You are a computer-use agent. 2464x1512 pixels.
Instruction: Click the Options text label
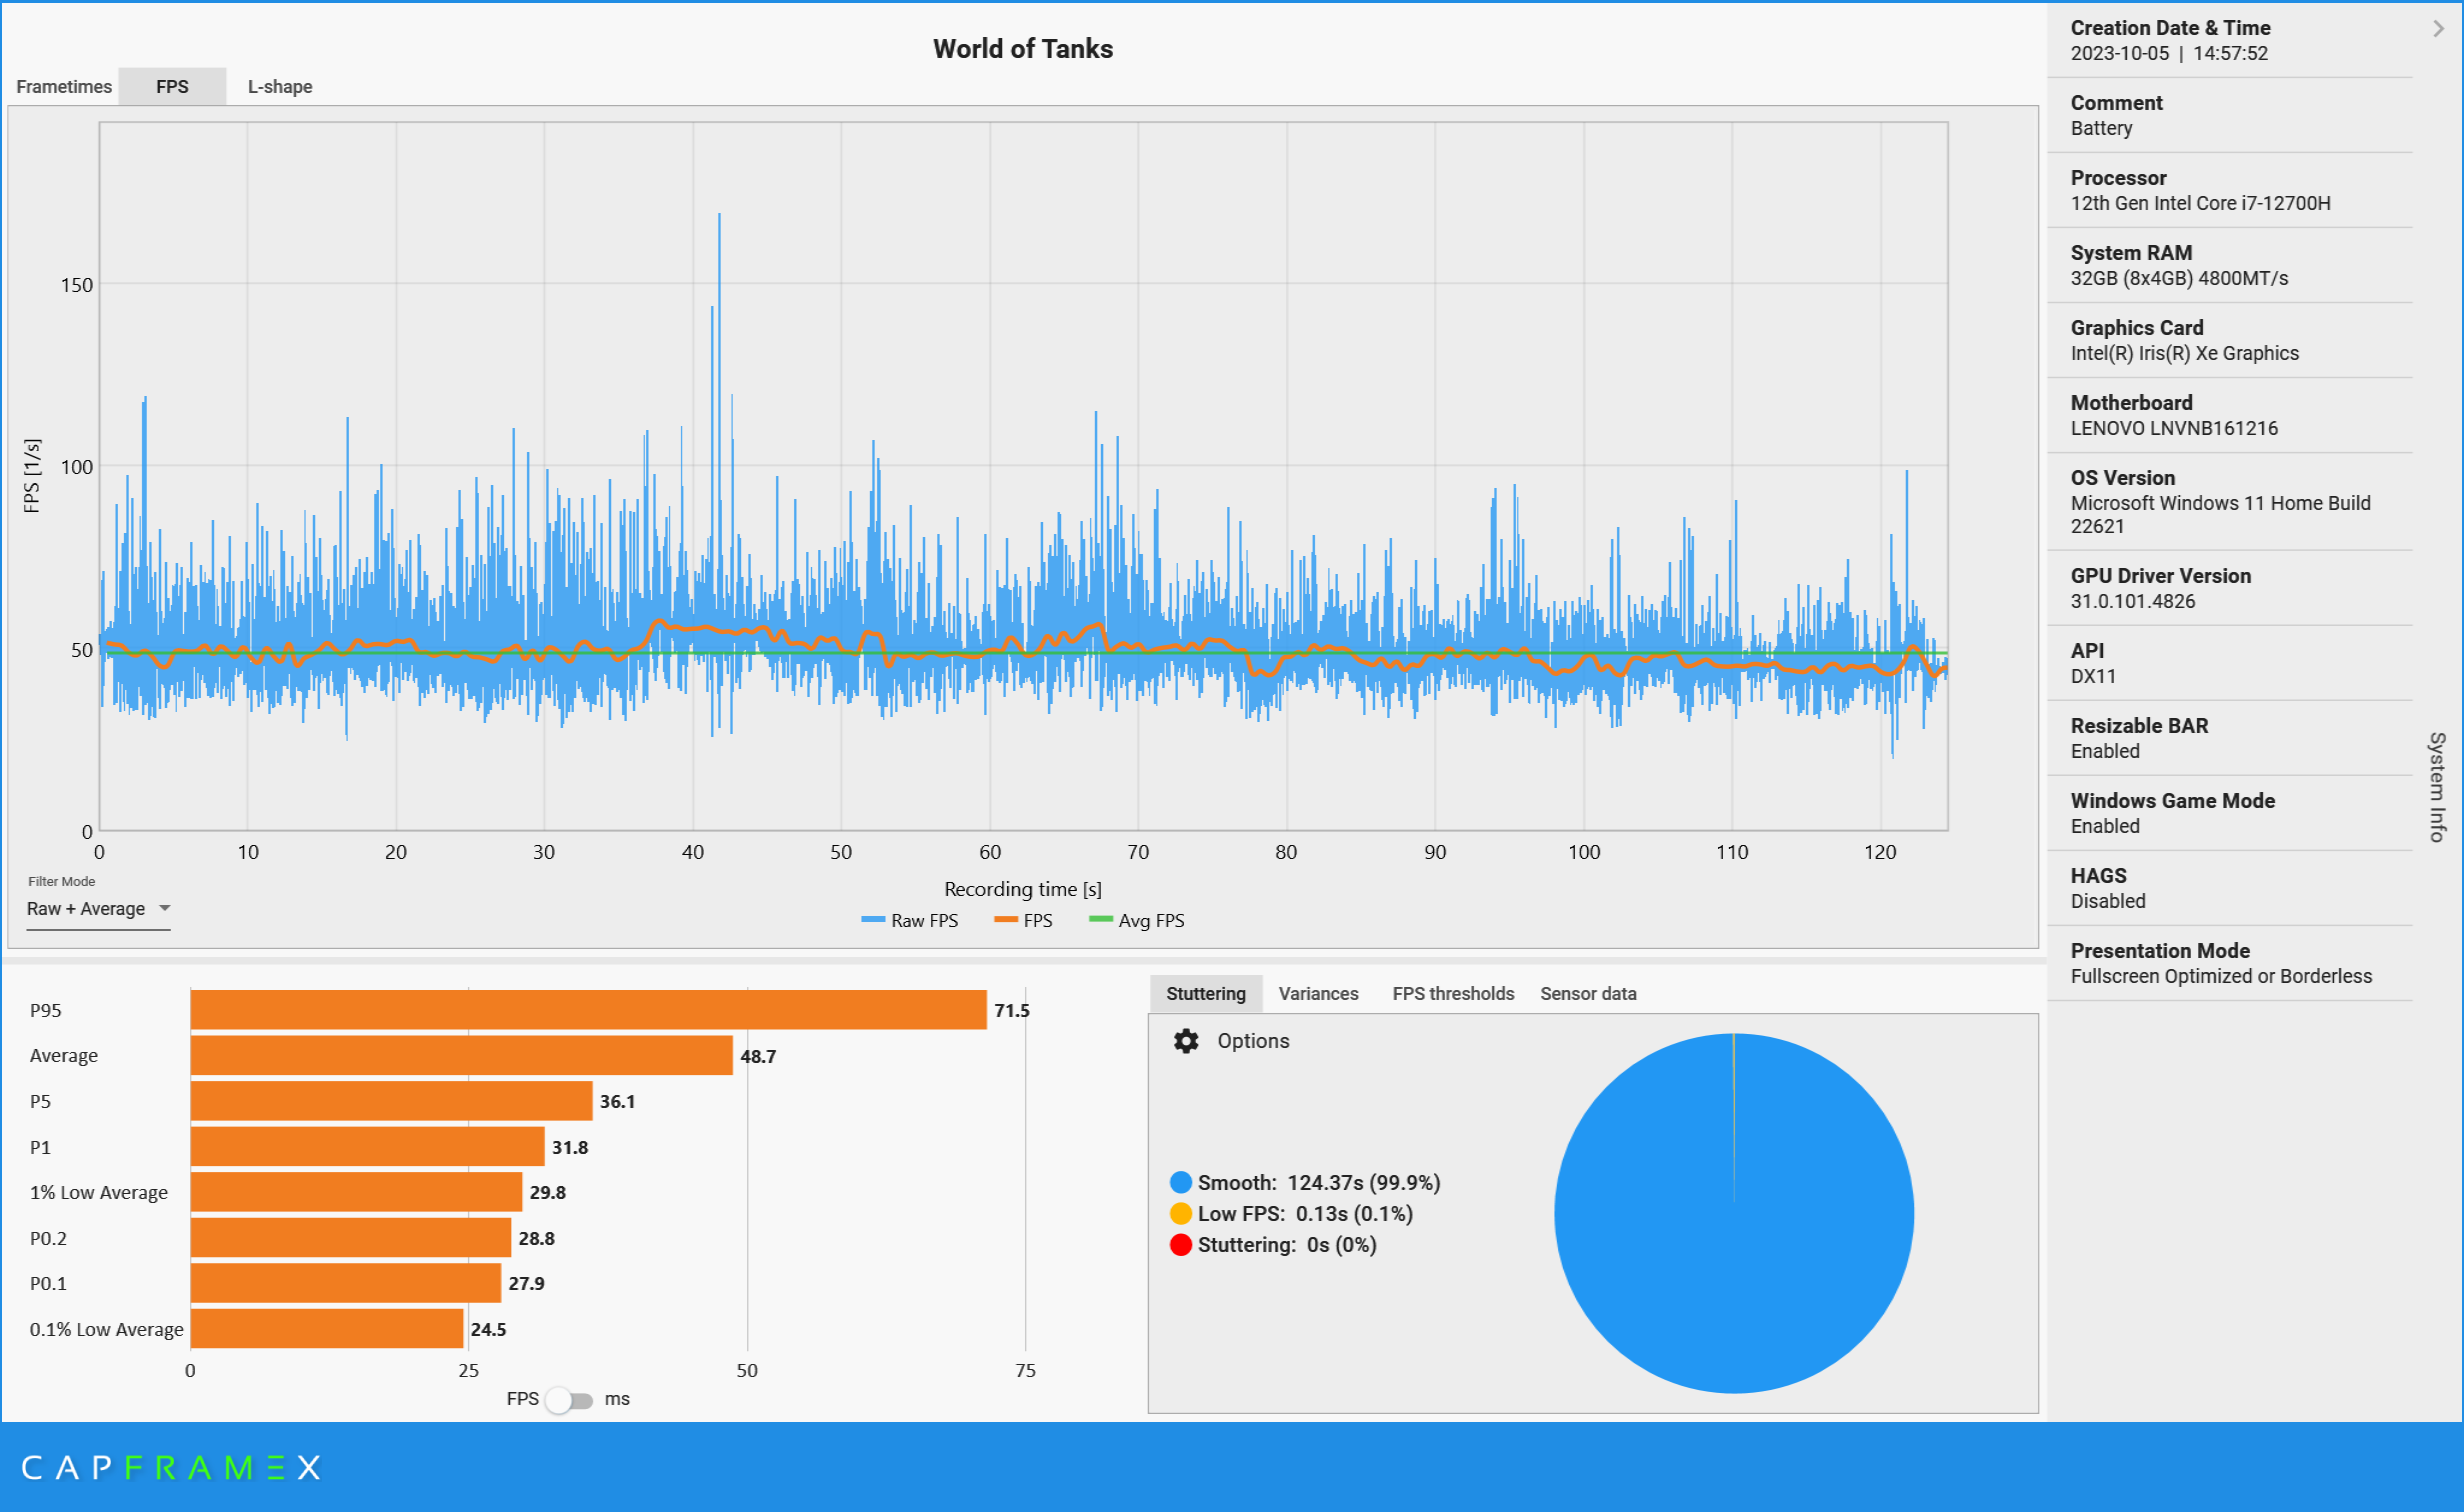tap(1252, 1041)
